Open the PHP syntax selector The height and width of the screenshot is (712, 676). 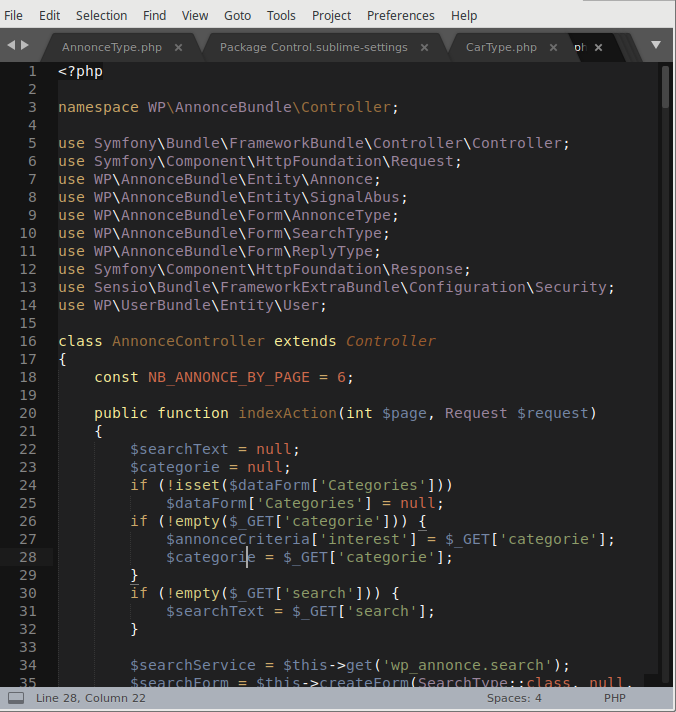pos(614,697)
